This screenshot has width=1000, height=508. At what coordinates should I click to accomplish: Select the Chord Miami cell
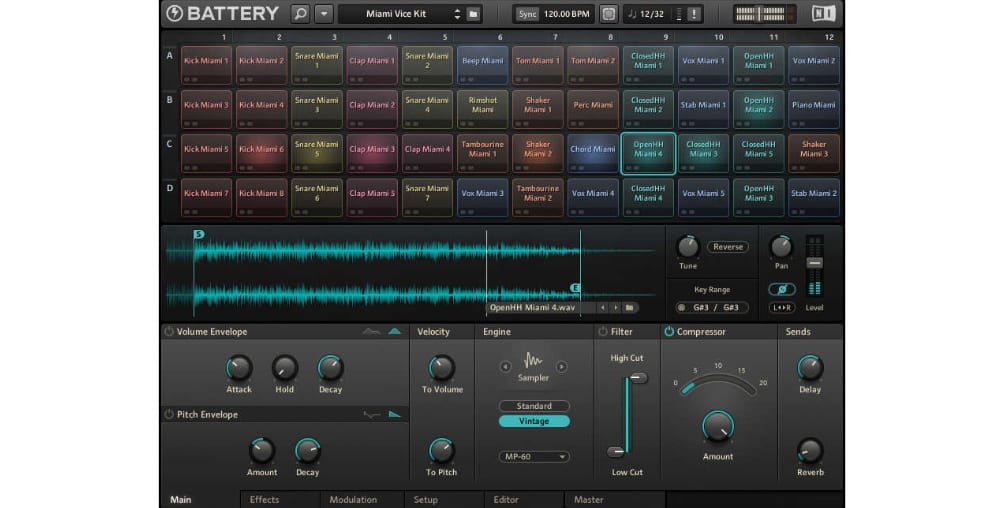pyautogui.click(x=593, y=153)
